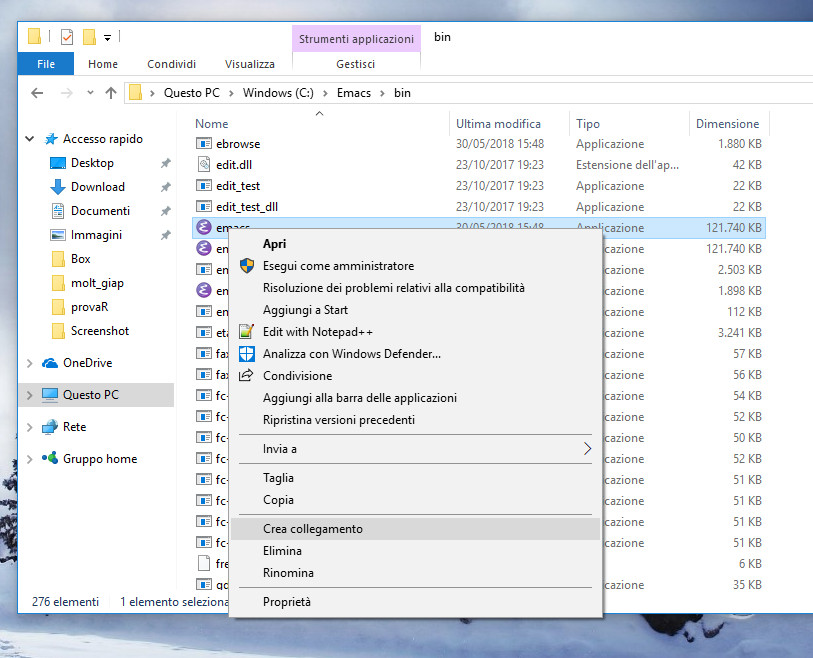Sort files by Dimensione column
The image size is (813, 658).
[x=727, y=124]
